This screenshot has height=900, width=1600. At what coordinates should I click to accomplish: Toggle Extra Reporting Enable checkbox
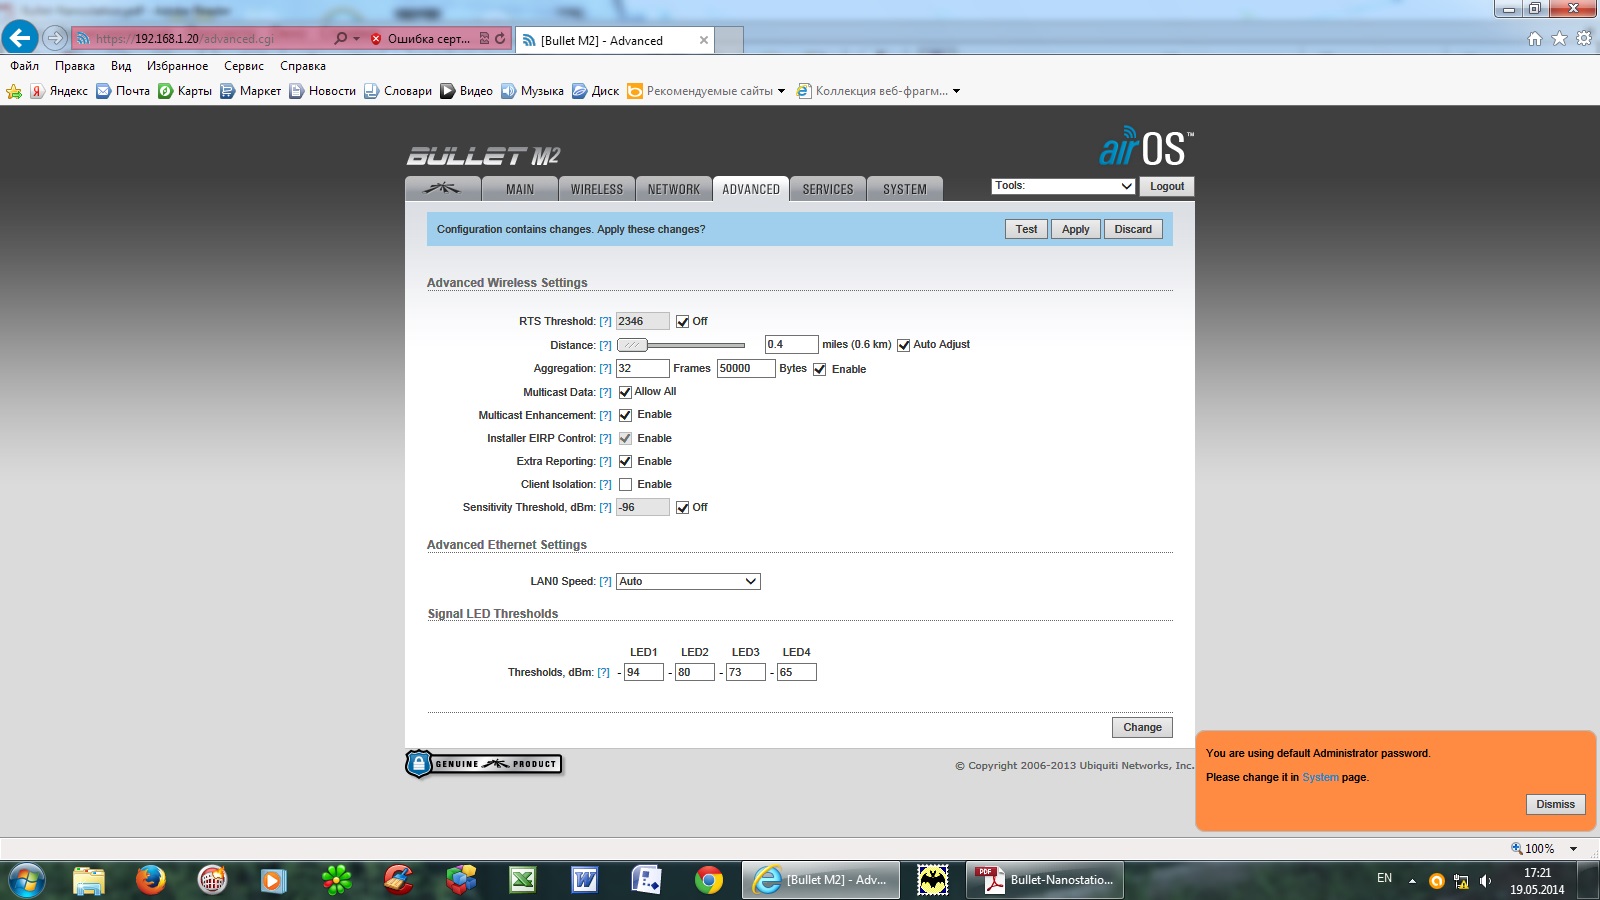[625, 461]
